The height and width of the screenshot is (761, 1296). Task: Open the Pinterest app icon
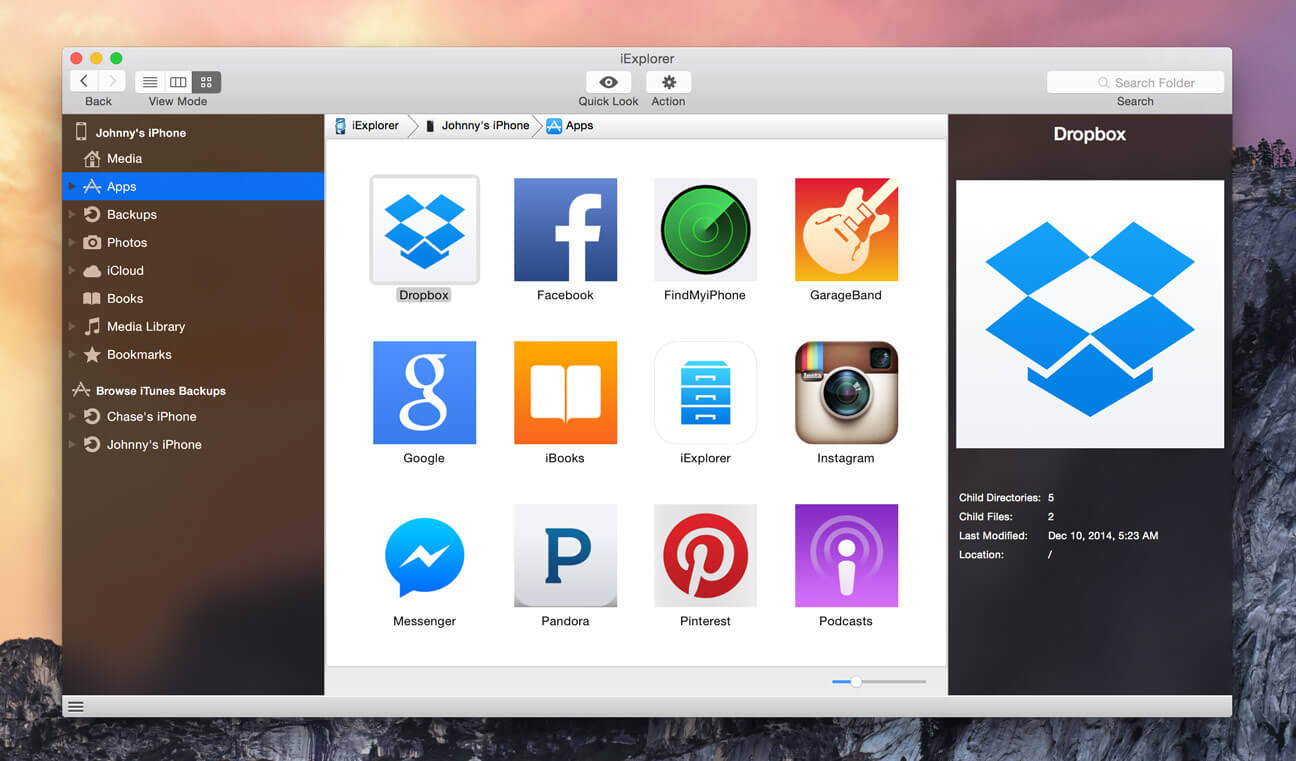(705, 556)
